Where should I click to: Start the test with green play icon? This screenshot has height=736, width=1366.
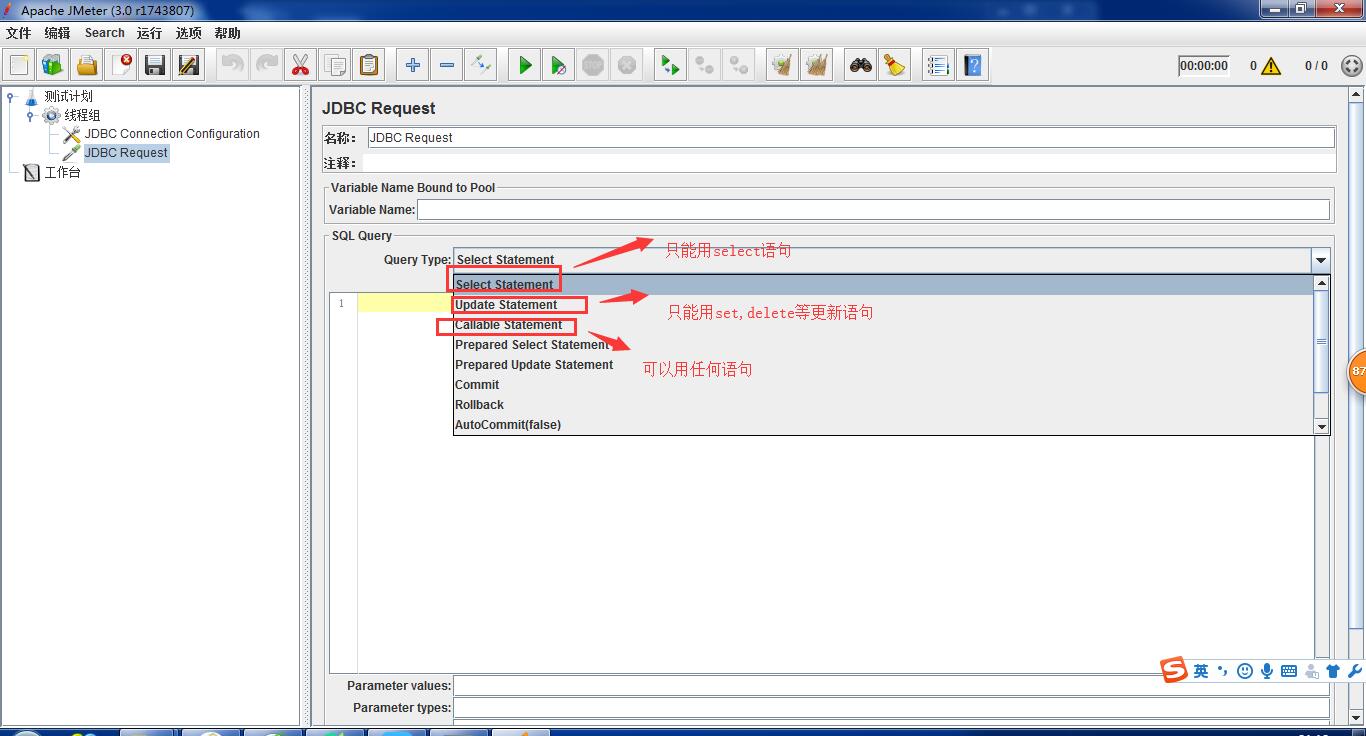point(525,65)
